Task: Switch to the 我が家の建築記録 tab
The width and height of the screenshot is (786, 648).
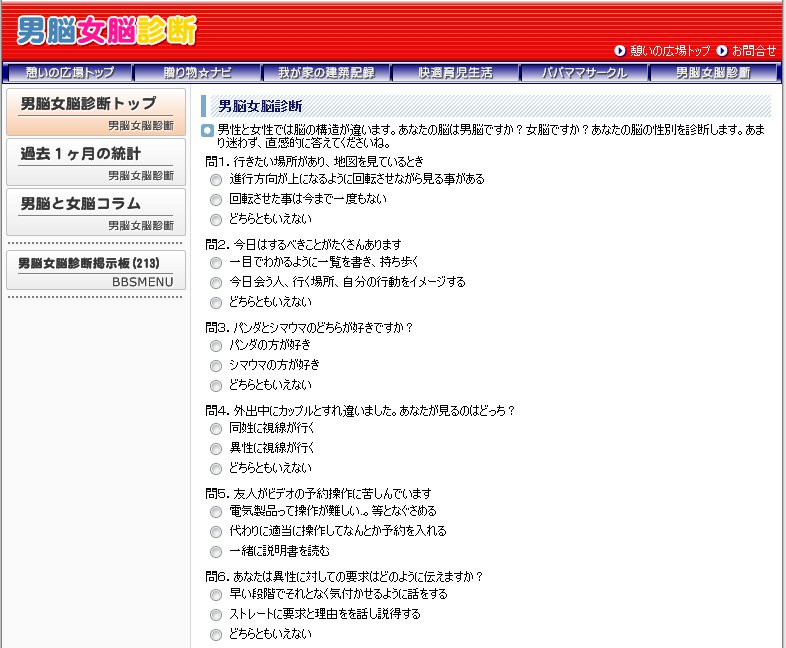Action: (x=325, y=73)
